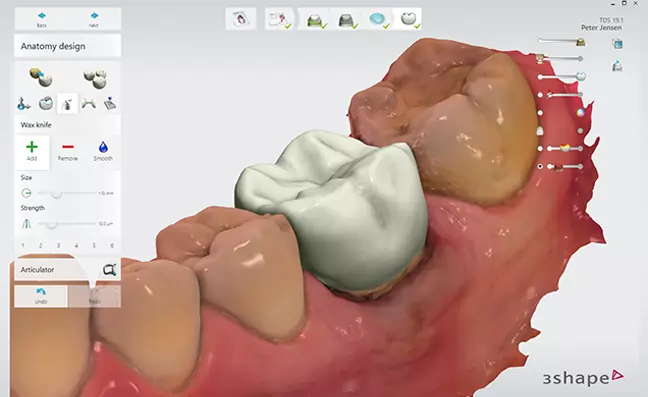The width and height of the screenshot is (648, 397).
Task: Open the Articulator panel icon
Action: click(109, 270)
